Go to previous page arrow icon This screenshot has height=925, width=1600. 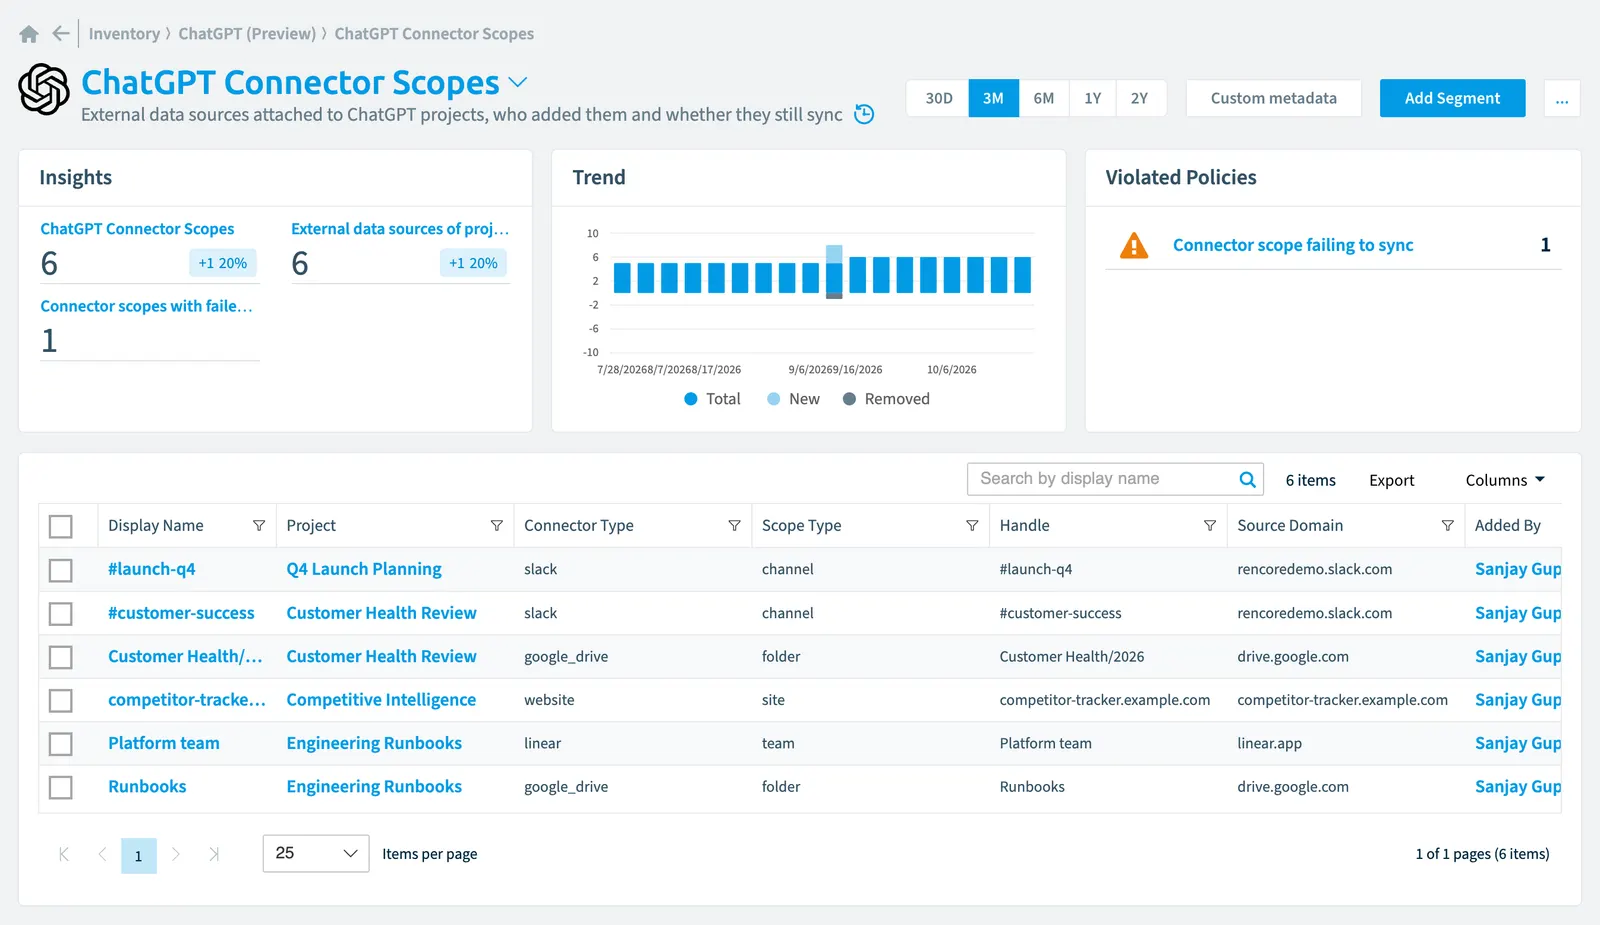click(x=102, y=854)
